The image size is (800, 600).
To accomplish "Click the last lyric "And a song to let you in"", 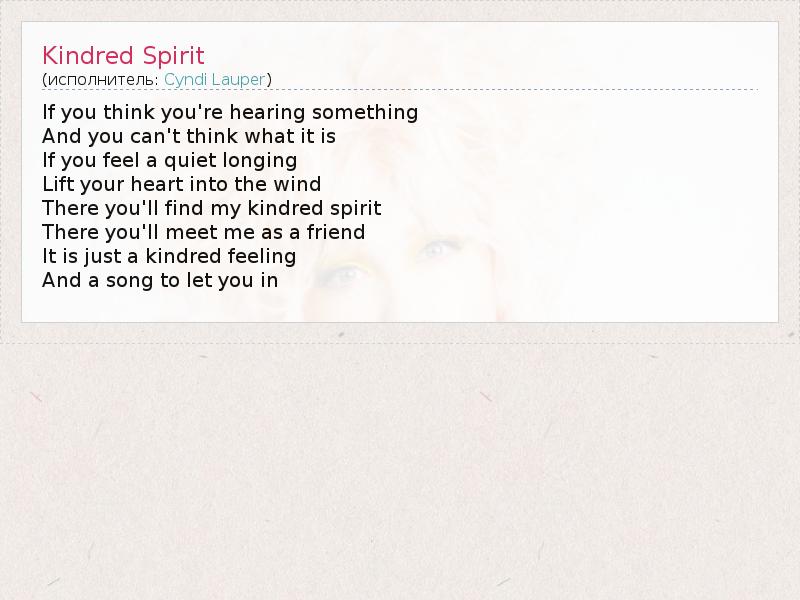I will click(x=160, y=280).
